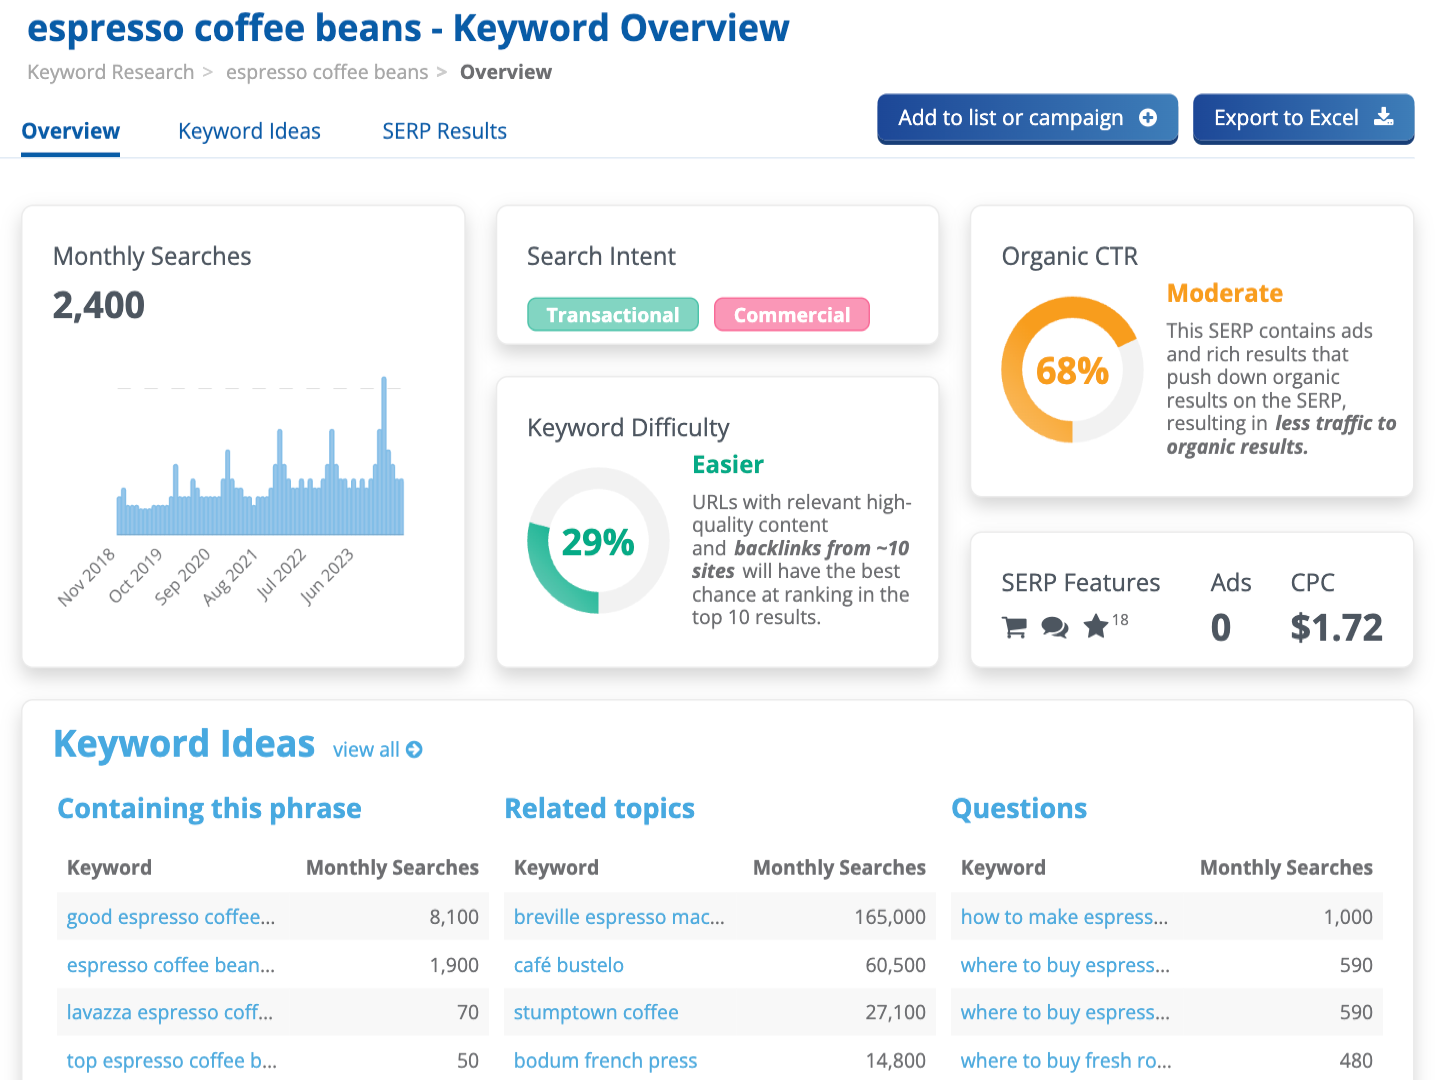Click the shopping cart SERP feature icon
The image size is (1440, 1080).
point(1014,628)
